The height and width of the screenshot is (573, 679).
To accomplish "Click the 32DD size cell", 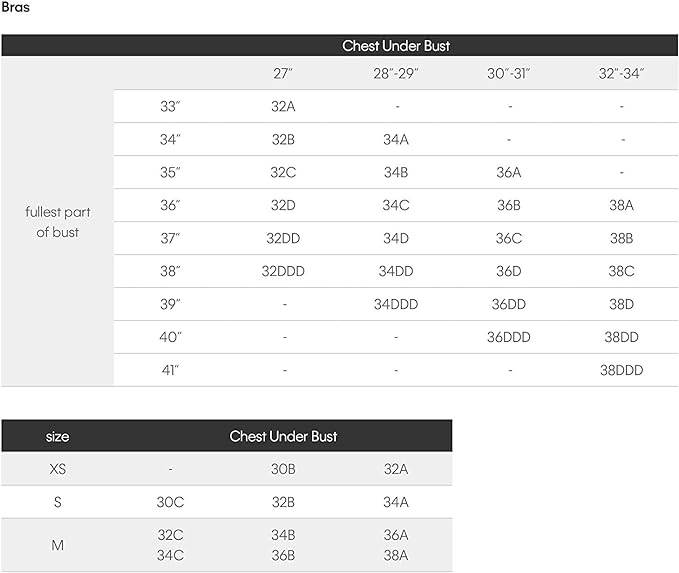I will (284, 238).
